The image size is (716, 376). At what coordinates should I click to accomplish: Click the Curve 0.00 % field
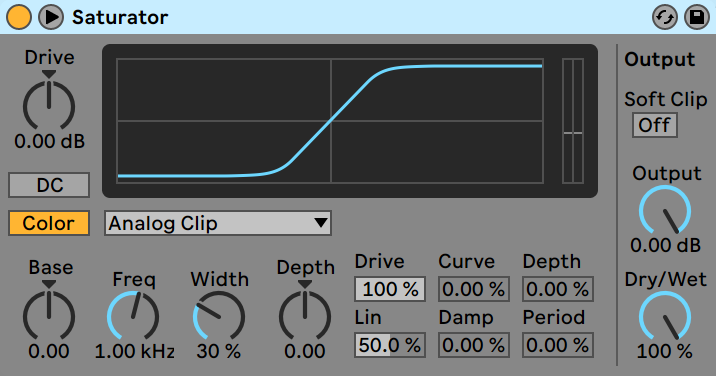coord(474,289)
